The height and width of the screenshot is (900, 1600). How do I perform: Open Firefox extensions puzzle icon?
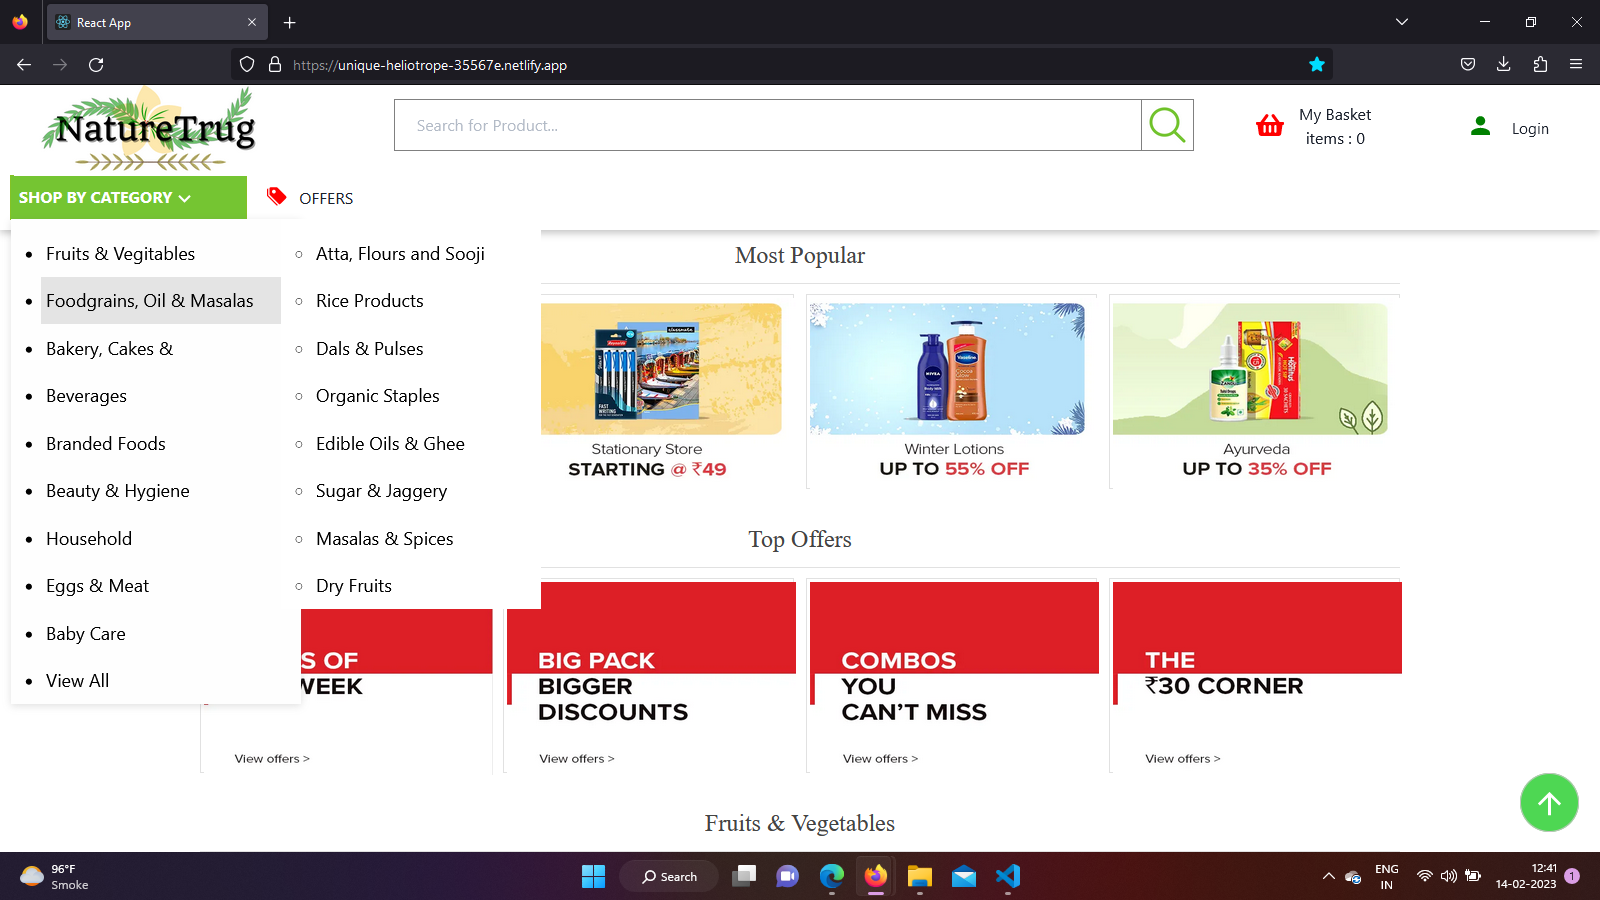click(1540, 65)
